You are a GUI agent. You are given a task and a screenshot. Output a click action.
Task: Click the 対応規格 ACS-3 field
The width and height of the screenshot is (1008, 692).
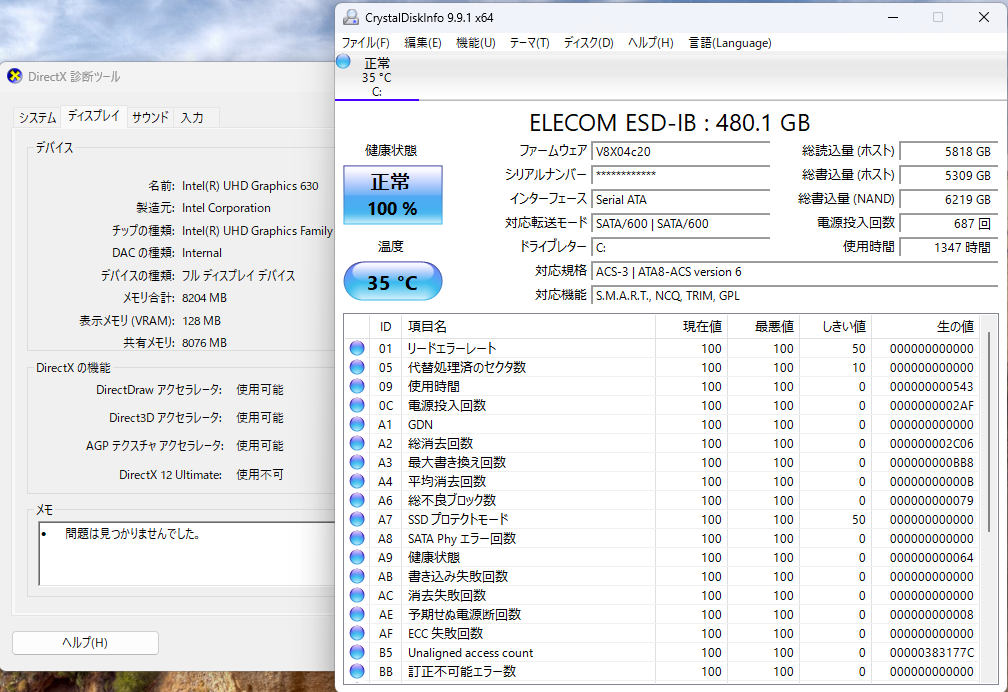coord(795,271)
